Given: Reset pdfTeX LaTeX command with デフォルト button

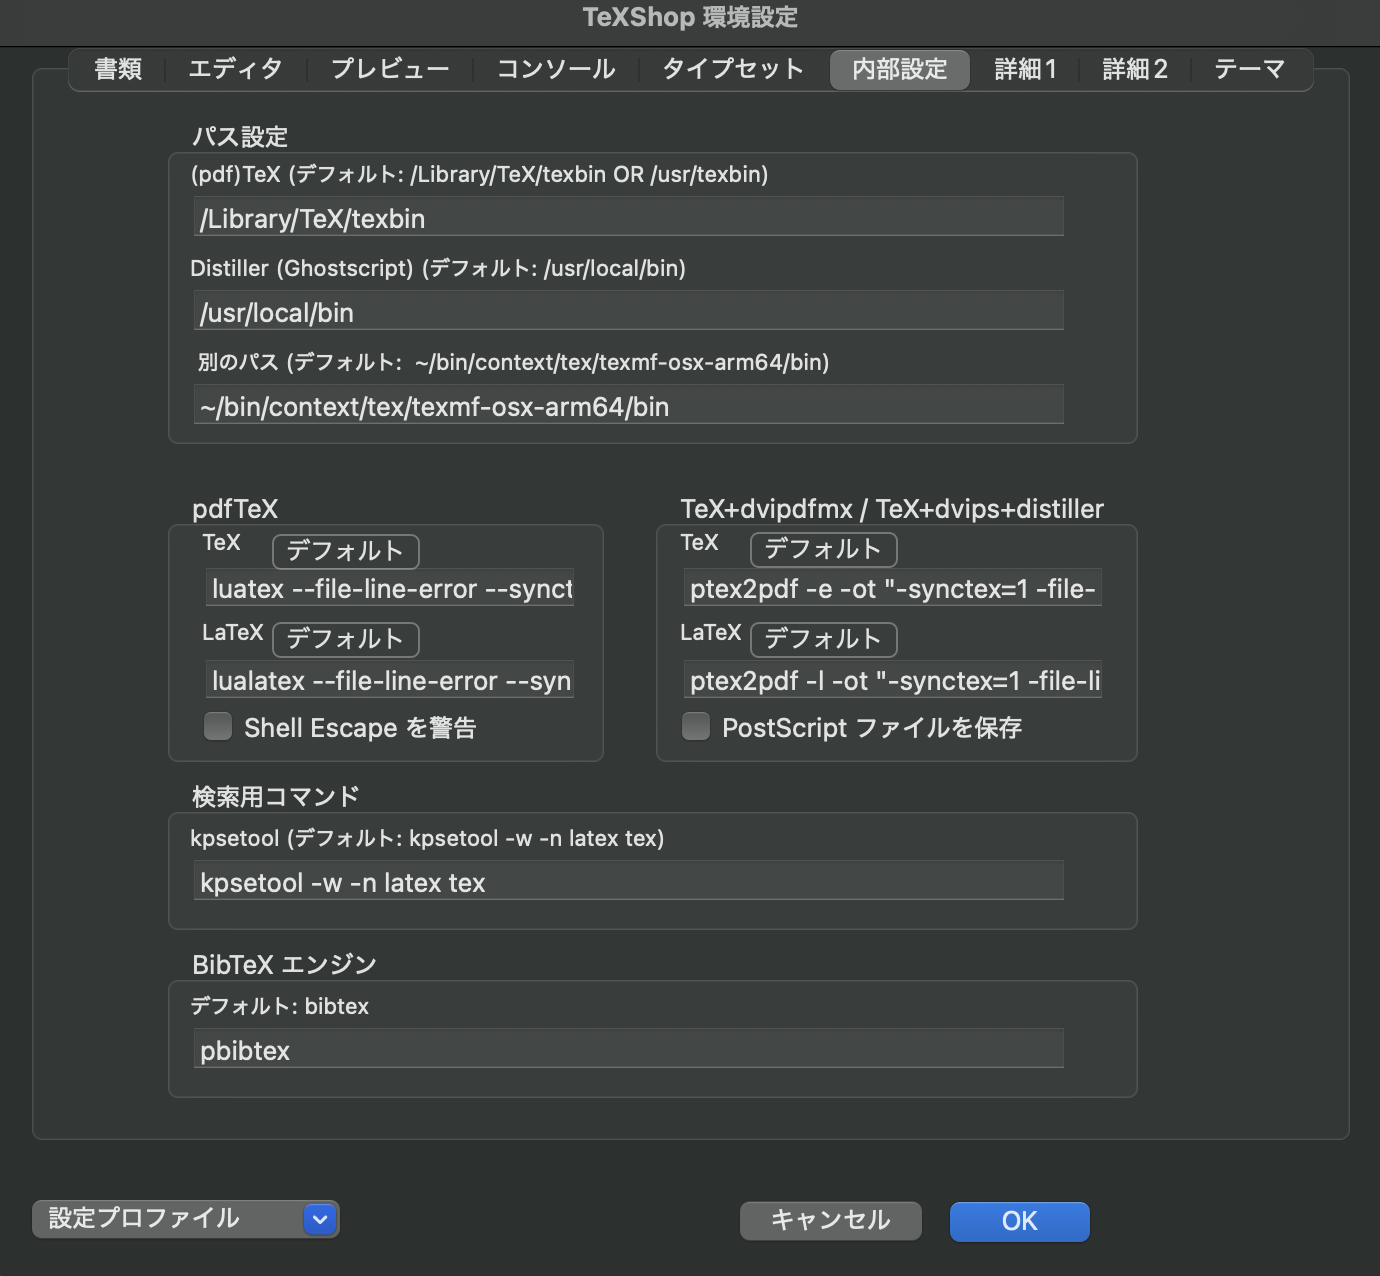Looking at the screenshot, I should point(345,639).
